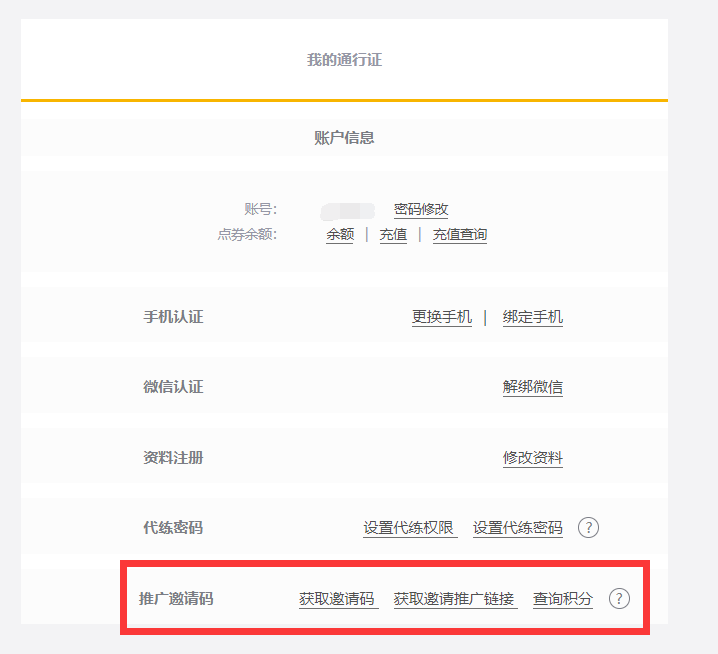Image resolution: width=718 pixels, height=654 pixels.
Task: Show help icon next to 设置代练密码
Action: [x=588, y=528]
